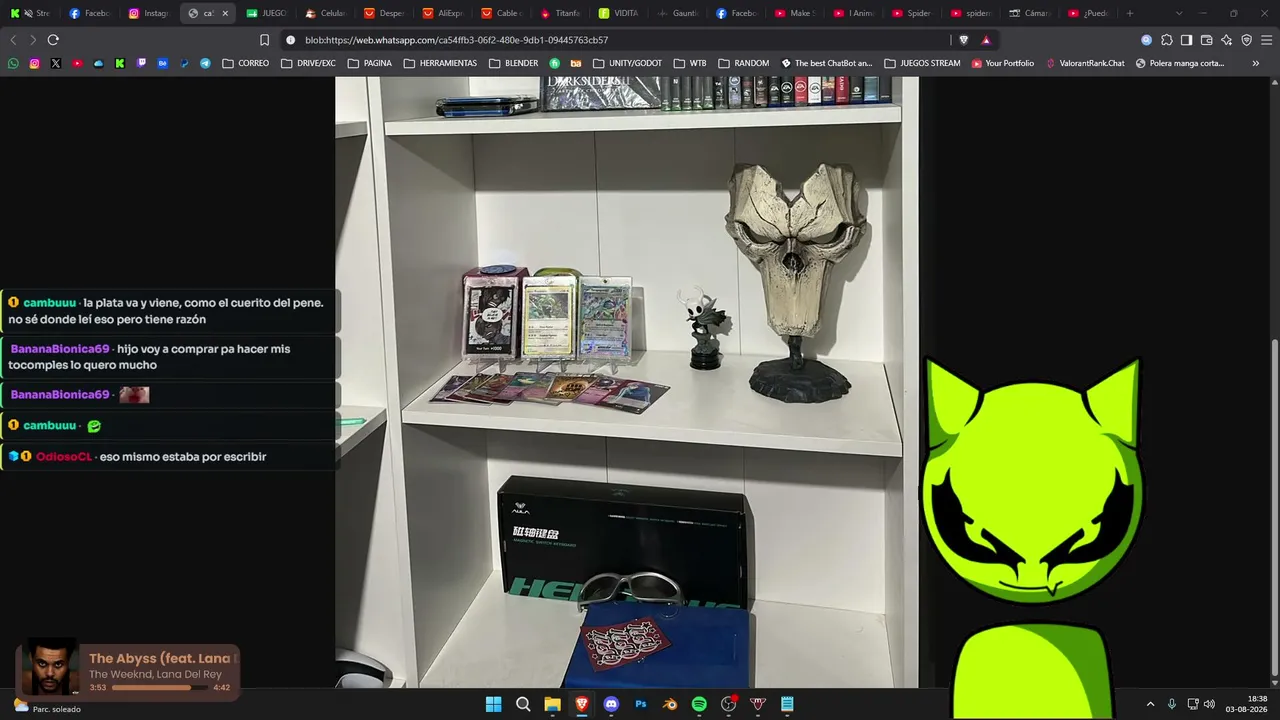Screen dimensions: 1280x720
Task: Open the tab search dropdown
Action: coord(1179,13)
